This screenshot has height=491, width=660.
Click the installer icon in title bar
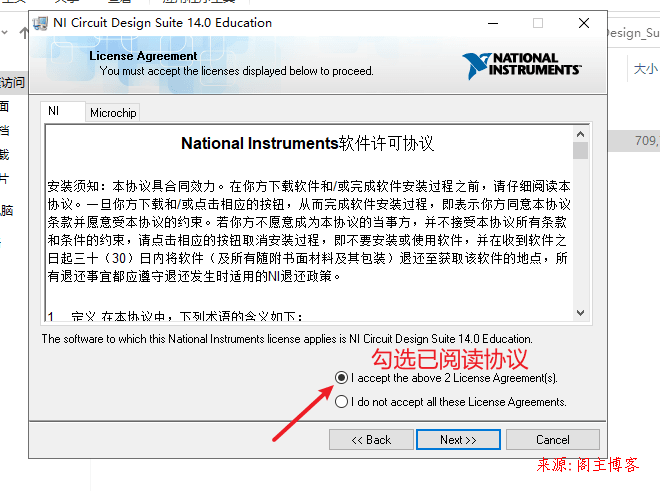pos(40,23)
